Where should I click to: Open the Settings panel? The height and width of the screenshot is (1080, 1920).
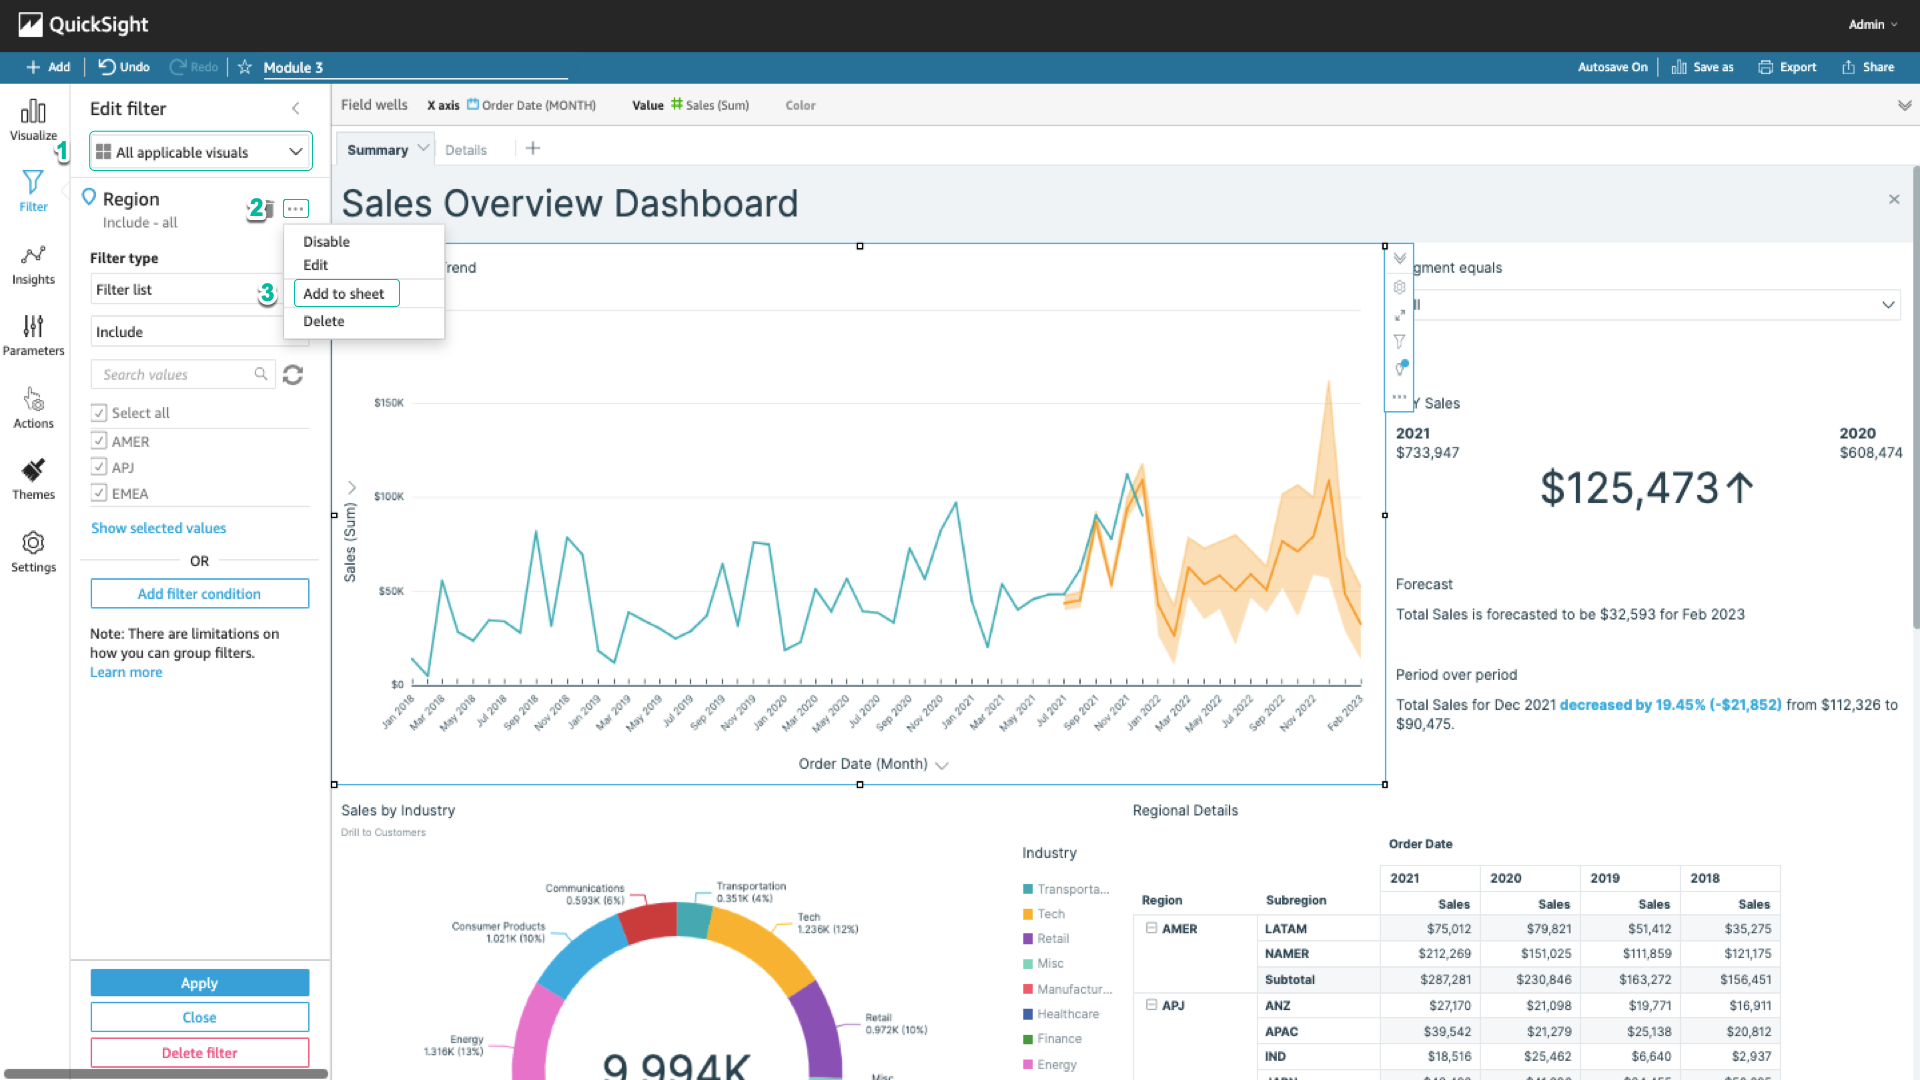pyautogui.click(x=33, y=552)
